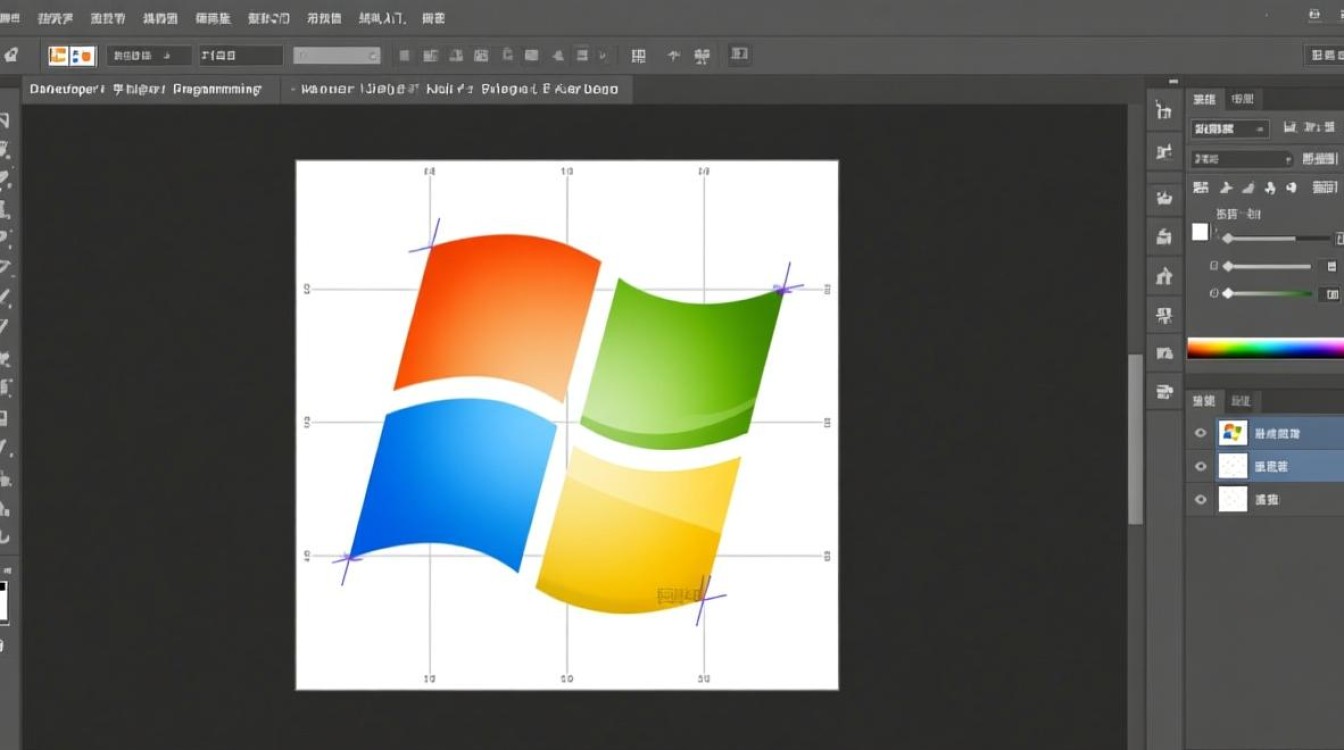Hide the Windows logo layer visibility
The image size is (1344, 750).
pos(1199,432)
